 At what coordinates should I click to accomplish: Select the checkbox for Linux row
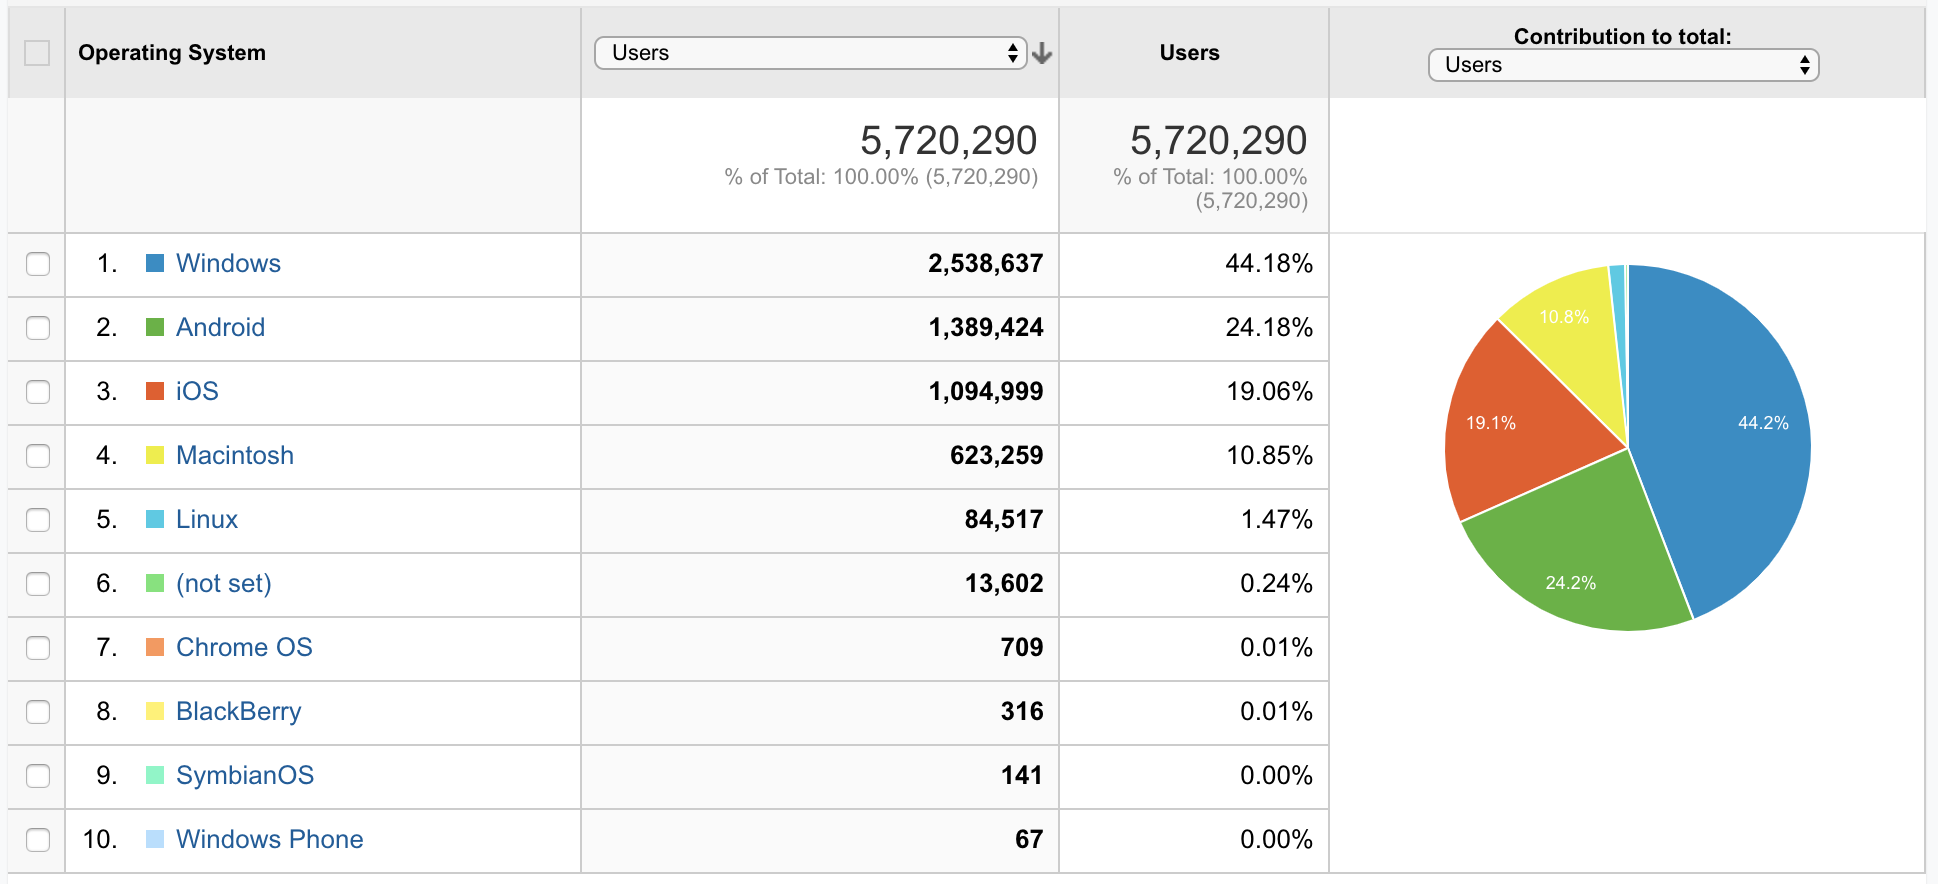coord(38,520)
